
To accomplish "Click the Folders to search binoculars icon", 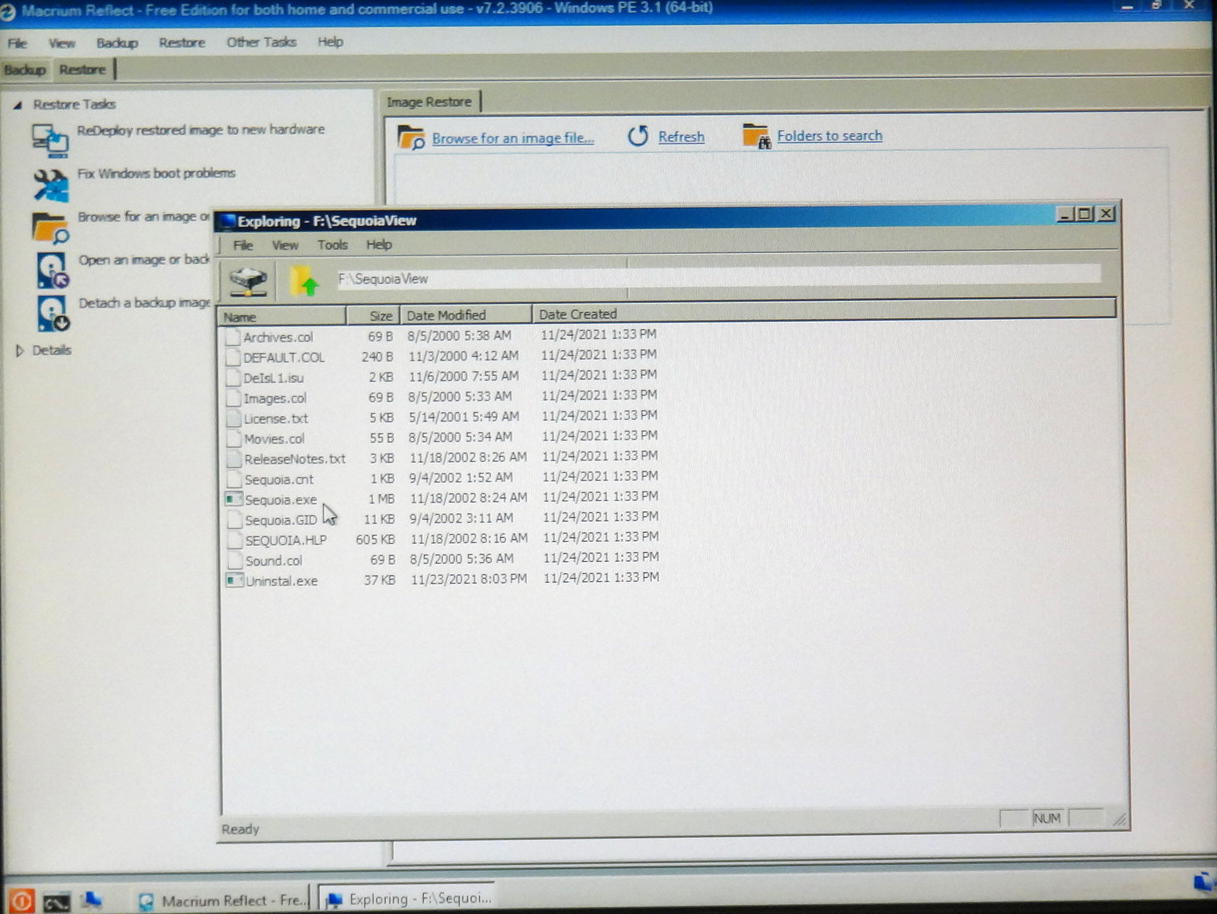I will point(755,136).
